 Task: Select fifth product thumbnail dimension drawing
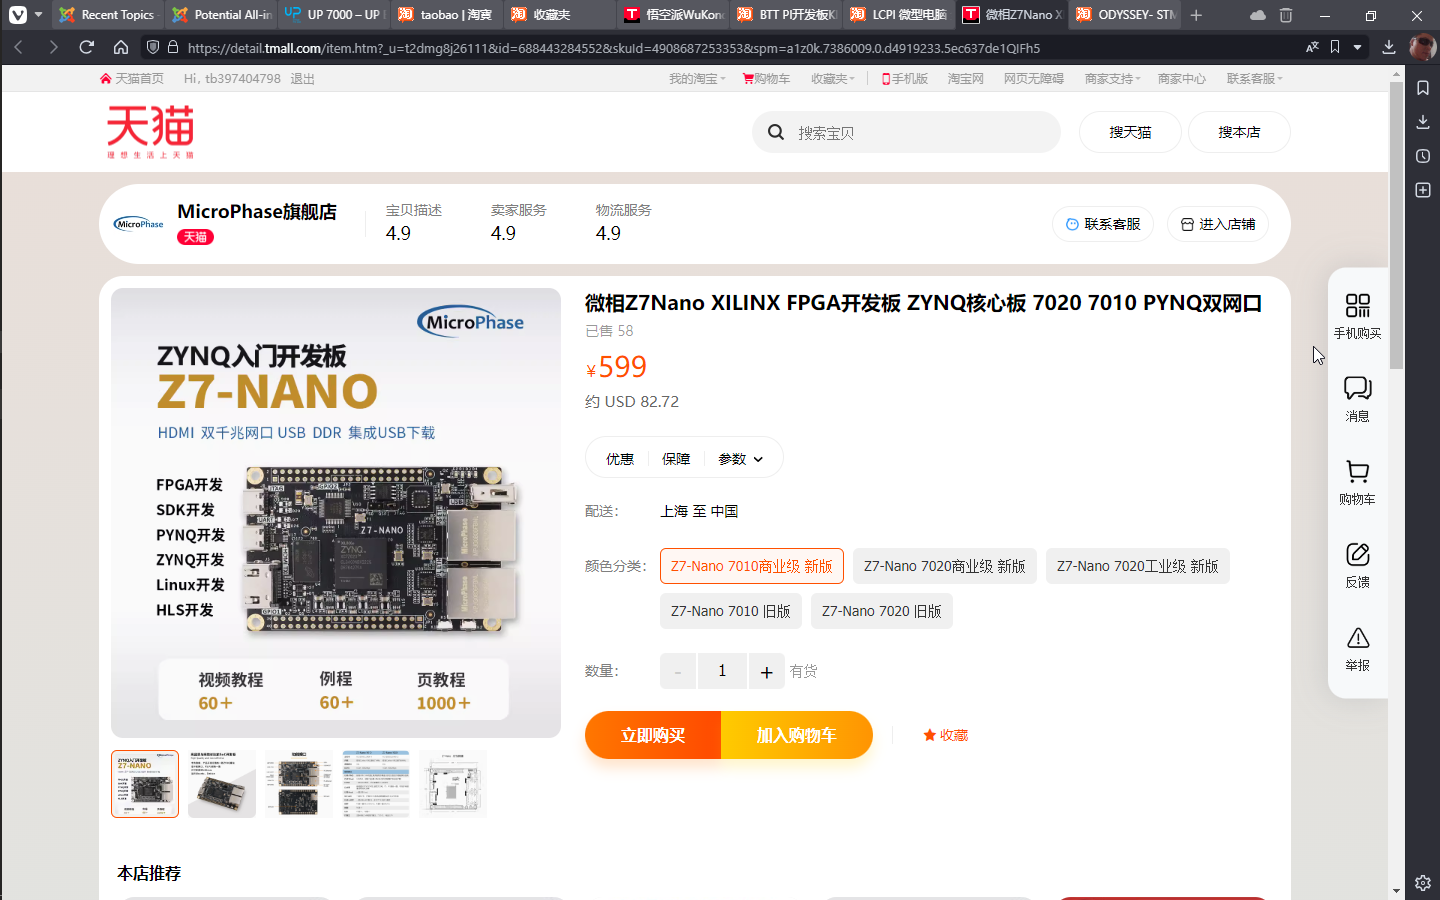coord(453,784)
